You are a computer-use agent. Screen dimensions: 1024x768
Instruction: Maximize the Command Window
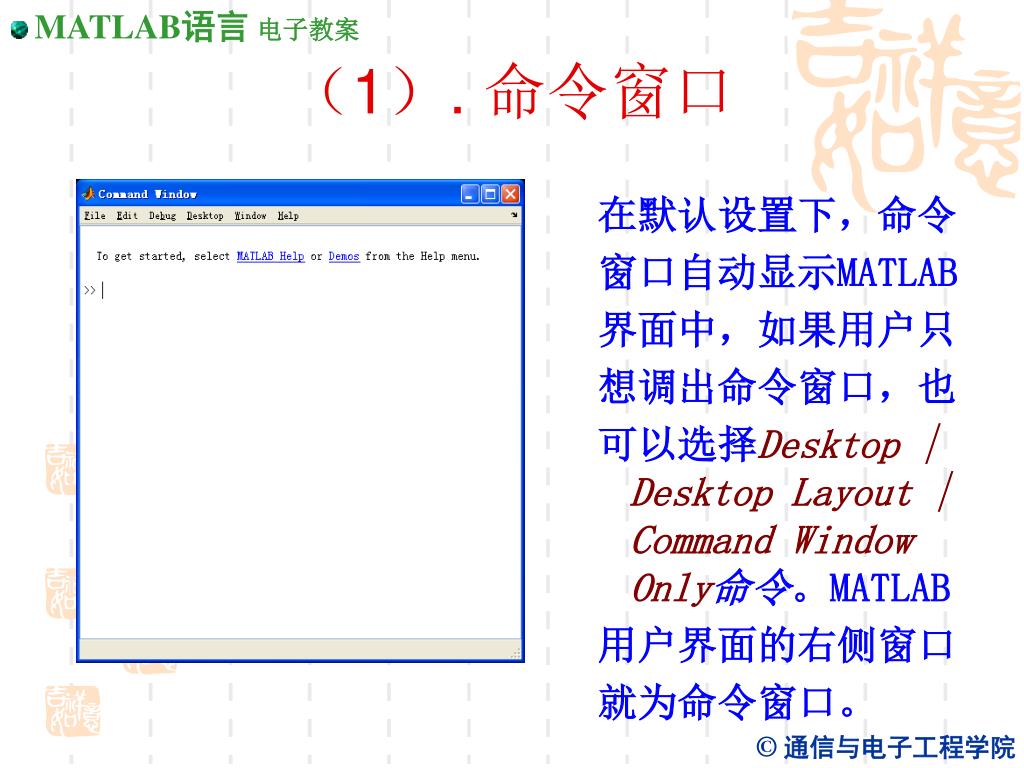pyautogui.click(x=490, y=194)
